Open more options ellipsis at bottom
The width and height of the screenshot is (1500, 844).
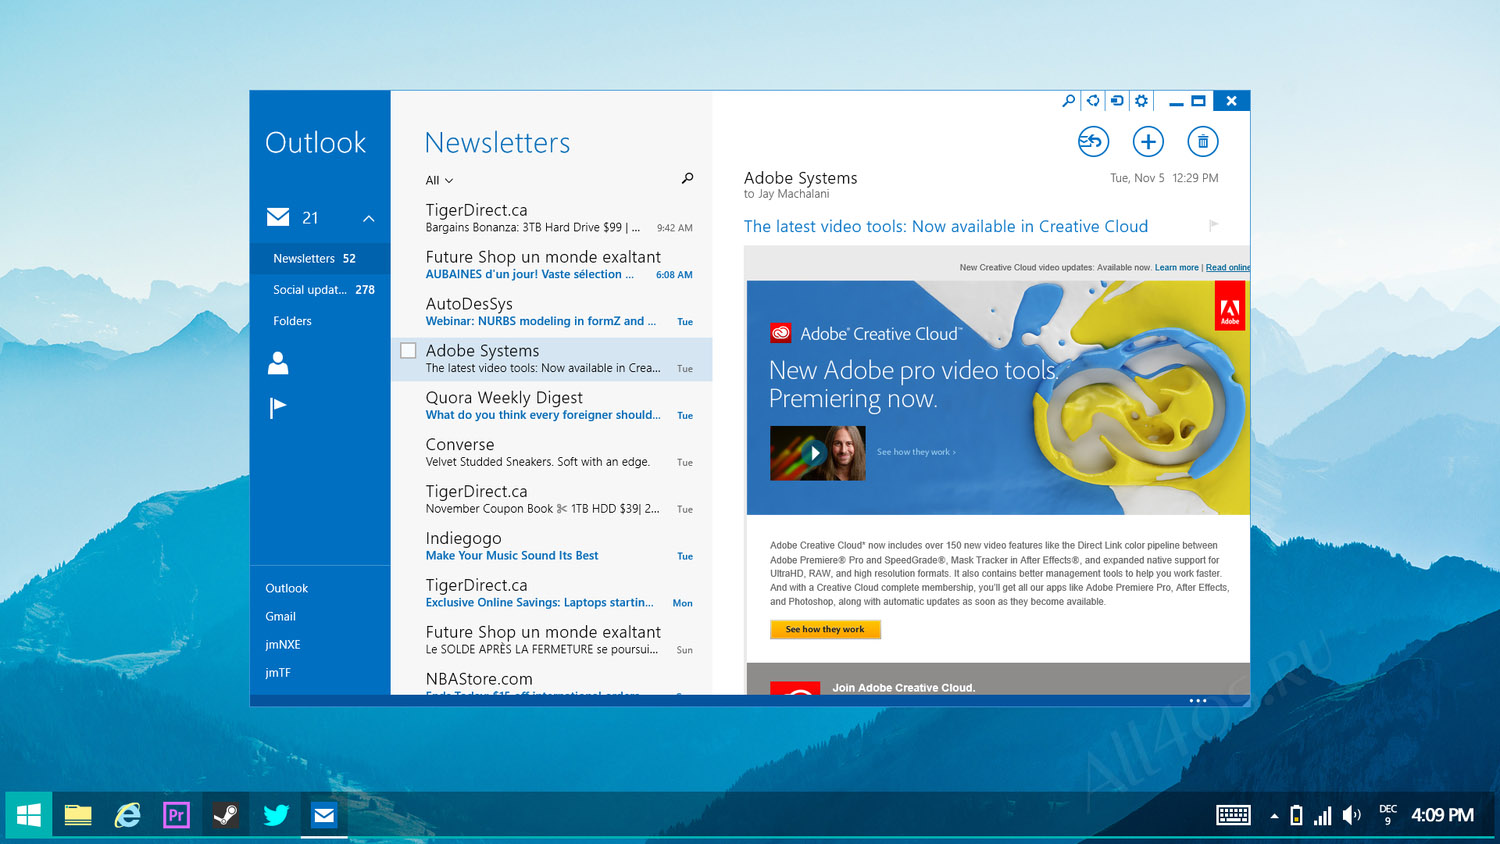pos(1198,701)
